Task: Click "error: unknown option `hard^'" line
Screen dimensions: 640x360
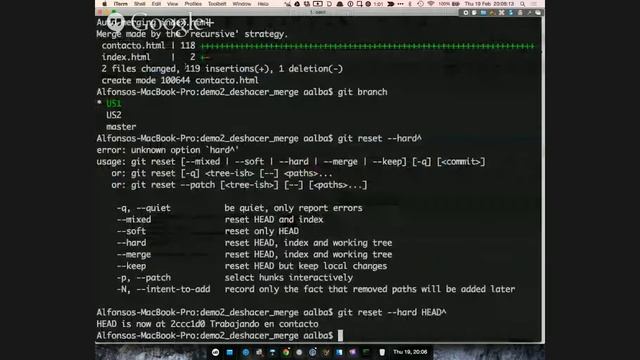Action: pos(168,150)
